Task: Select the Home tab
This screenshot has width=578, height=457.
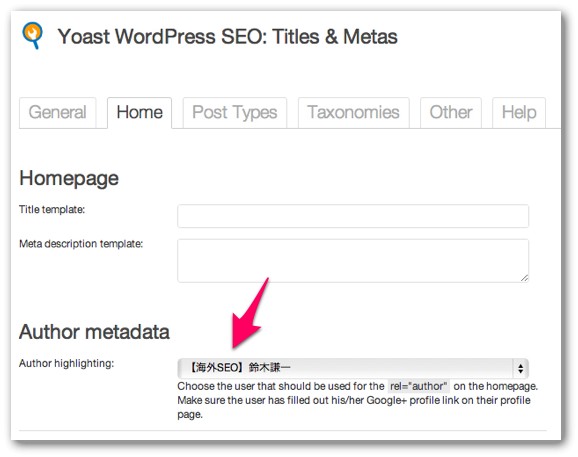Action: click(x=139, y=112)
